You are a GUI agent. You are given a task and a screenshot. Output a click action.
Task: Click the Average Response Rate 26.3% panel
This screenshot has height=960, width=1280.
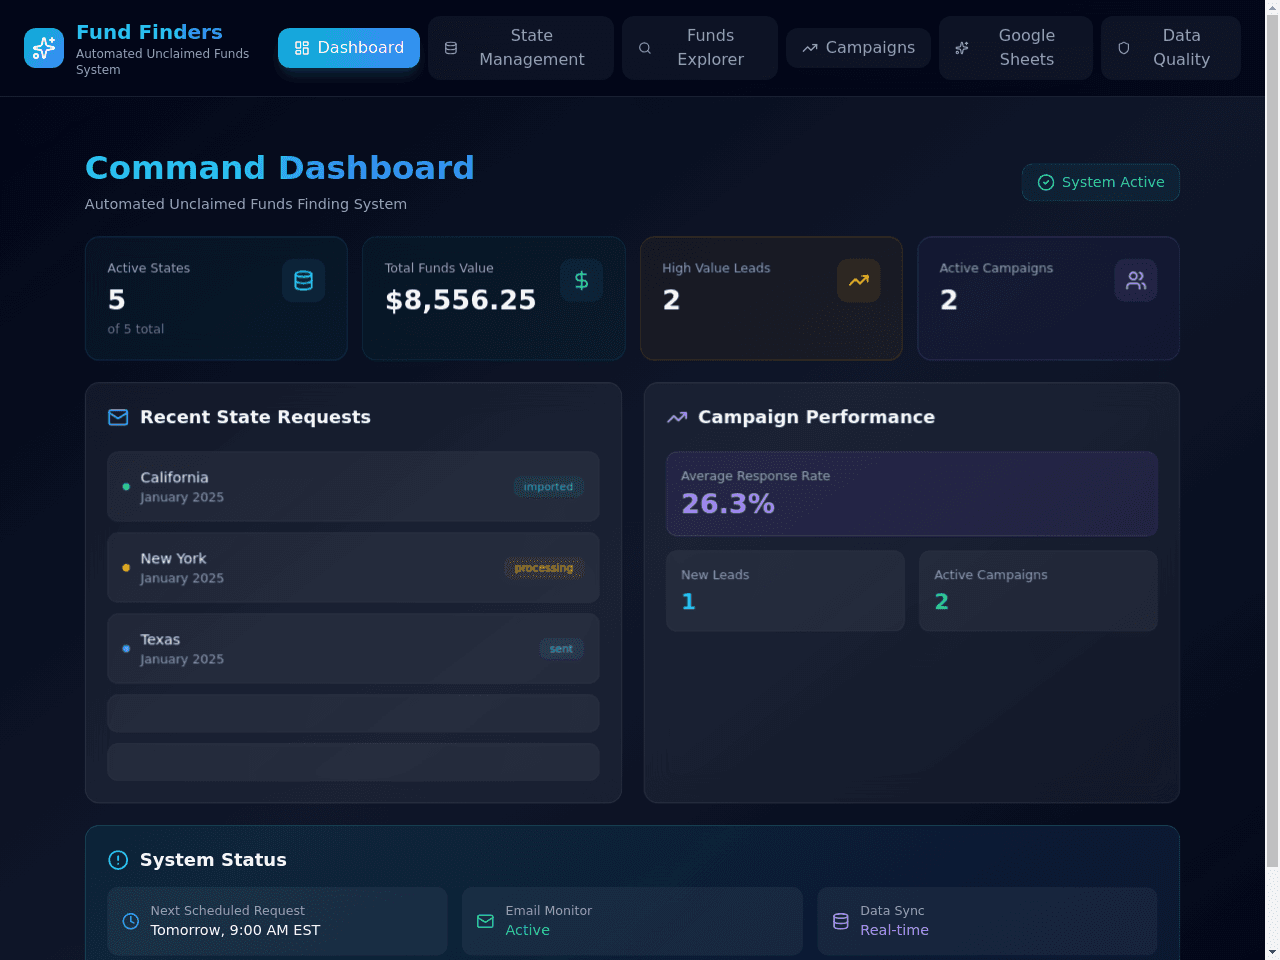click(x=912, y=494)
